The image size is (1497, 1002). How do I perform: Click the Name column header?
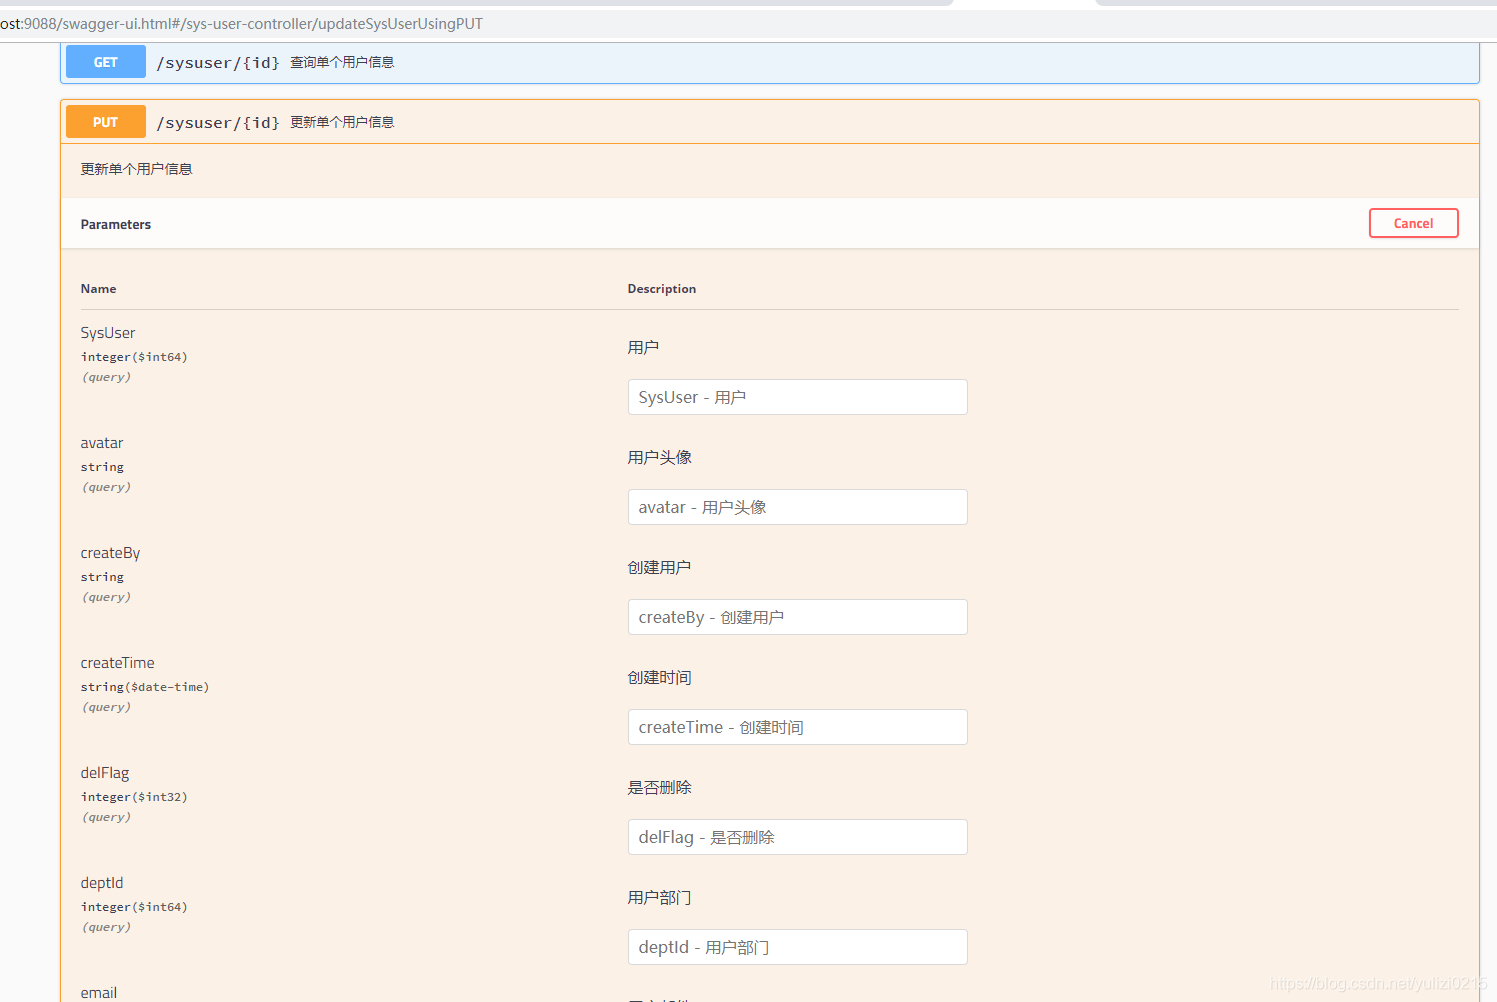click(x=98, y=289)
